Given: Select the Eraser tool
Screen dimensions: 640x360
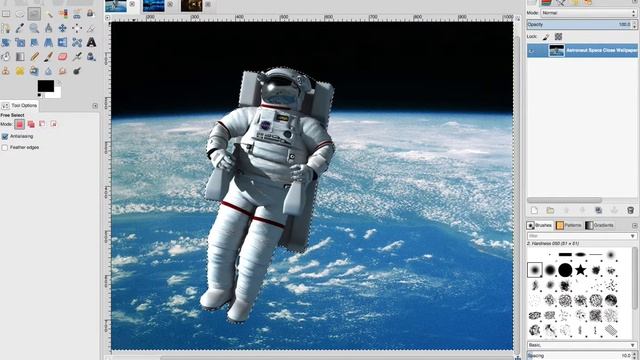Looking at the screenshot, I should (63, 57).
